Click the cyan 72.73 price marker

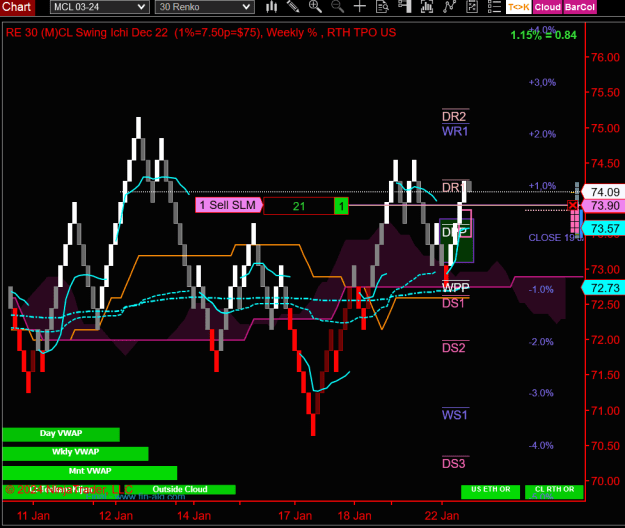pyautogui.click(x=605, y=288)
